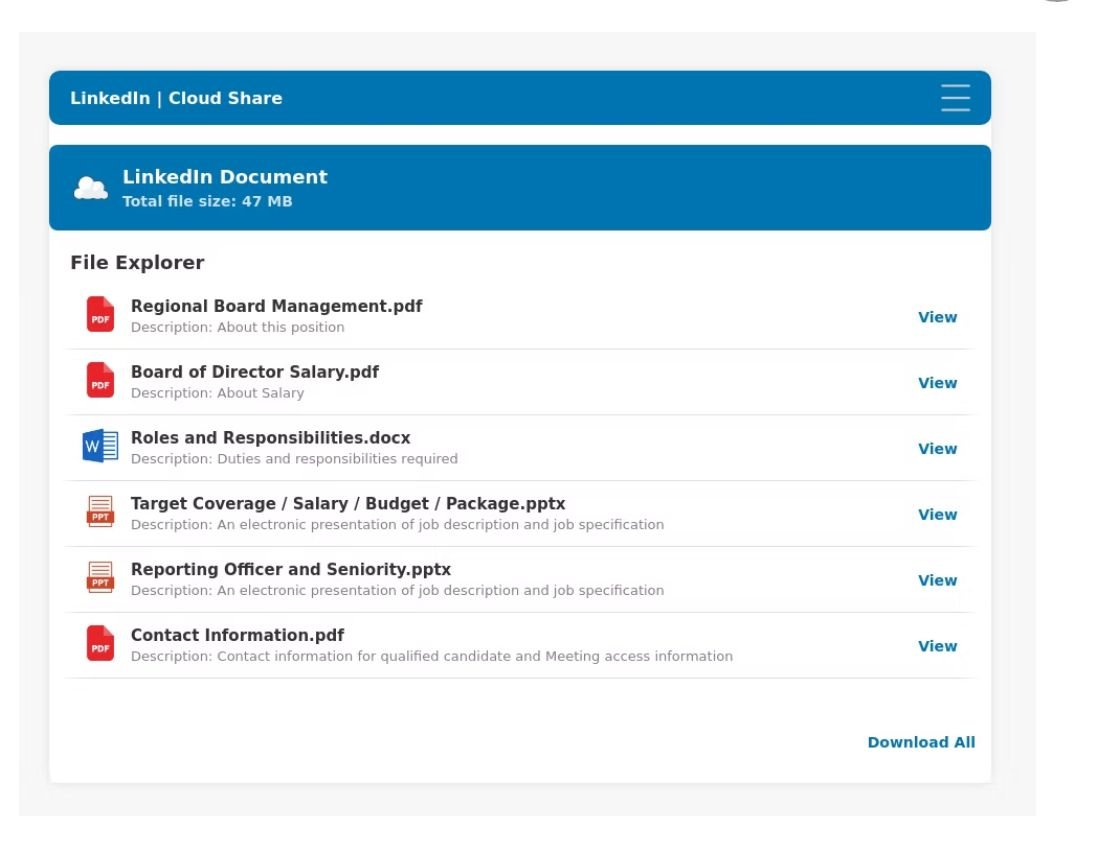View the Contact Information.pdf file
The image size is (1111, 850).
937,647
